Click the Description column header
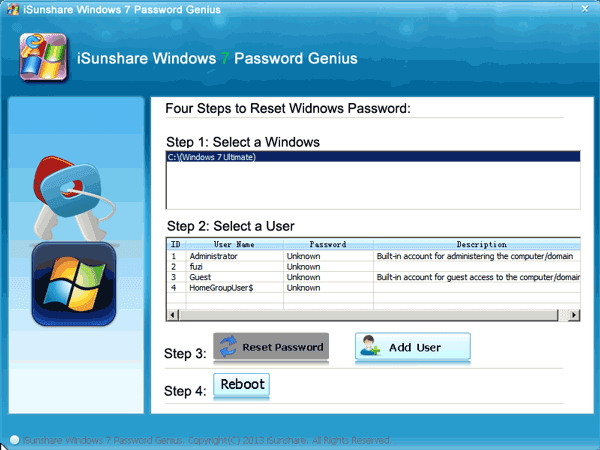This screenshot has height=450, width=600. (477, 244)
